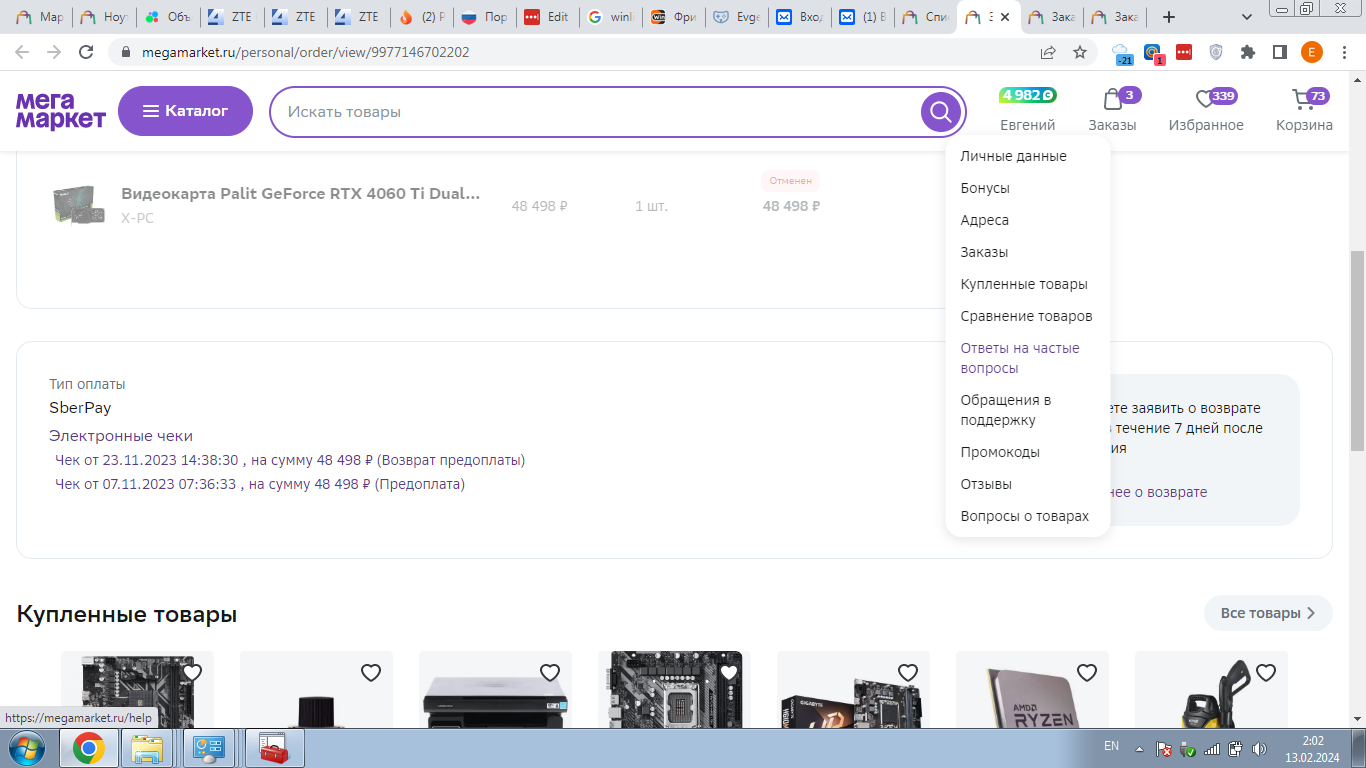Click the Megamarket logo
Screen dimensions: 1366x768
[61, 111]
